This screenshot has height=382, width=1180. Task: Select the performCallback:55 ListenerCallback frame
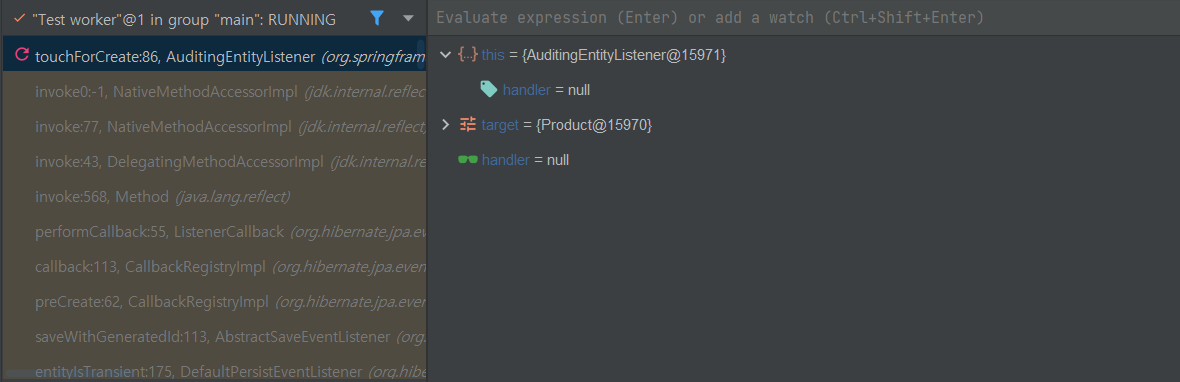click(x=214, y=232)
